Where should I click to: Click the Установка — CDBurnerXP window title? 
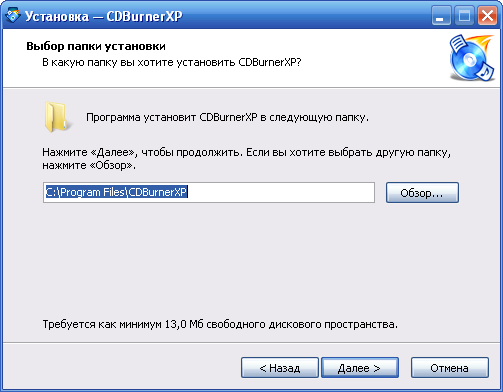coord(104,16)
